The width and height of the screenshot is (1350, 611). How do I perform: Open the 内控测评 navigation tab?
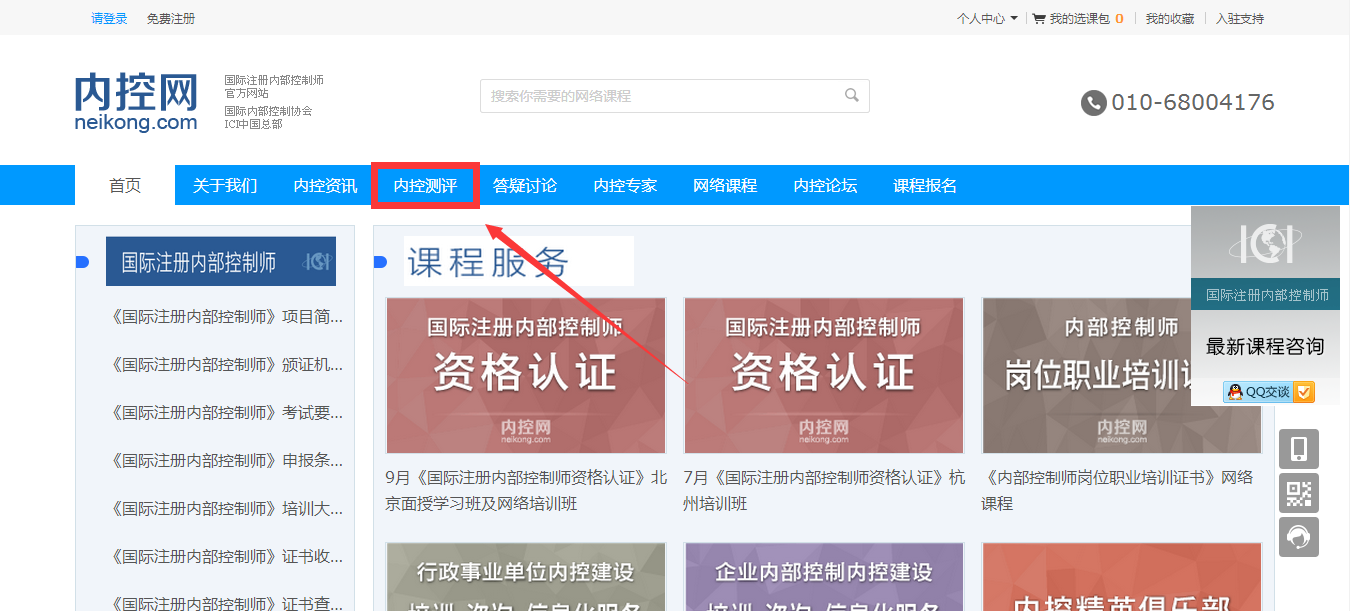tap(425, 186)
